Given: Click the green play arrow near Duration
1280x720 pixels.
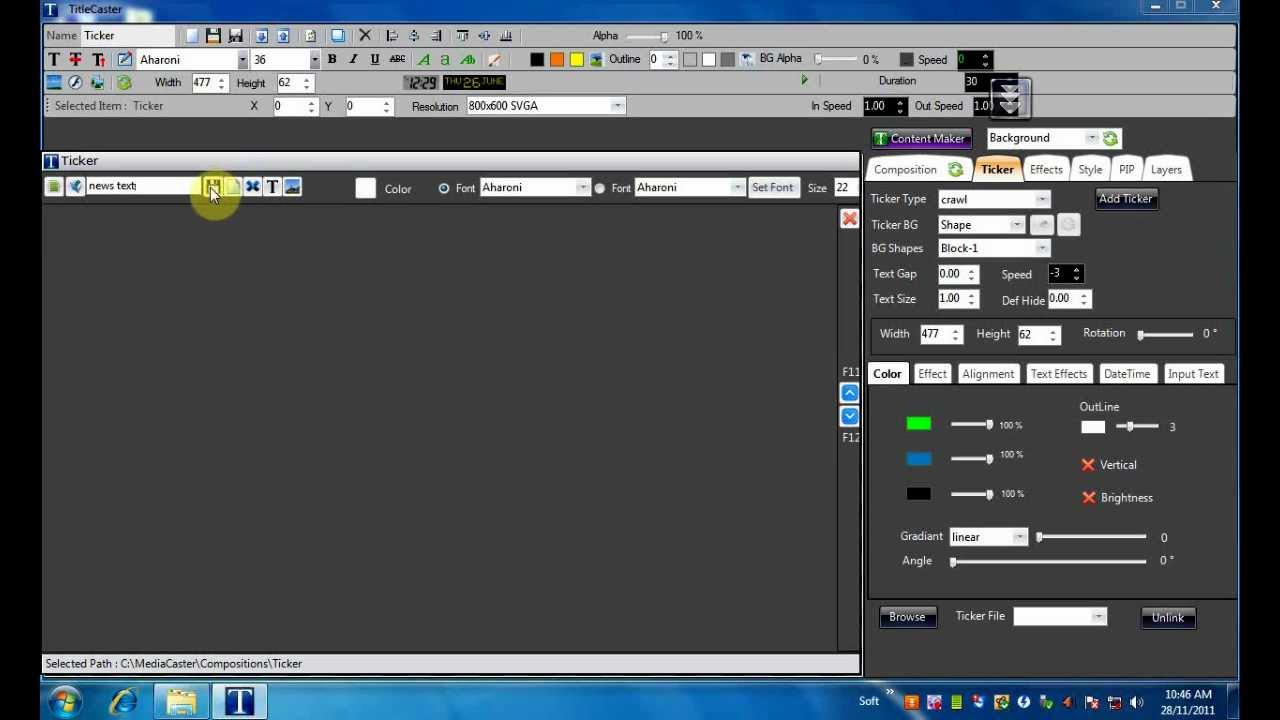Looking at the screenshot, I should [x=804, y=81].
